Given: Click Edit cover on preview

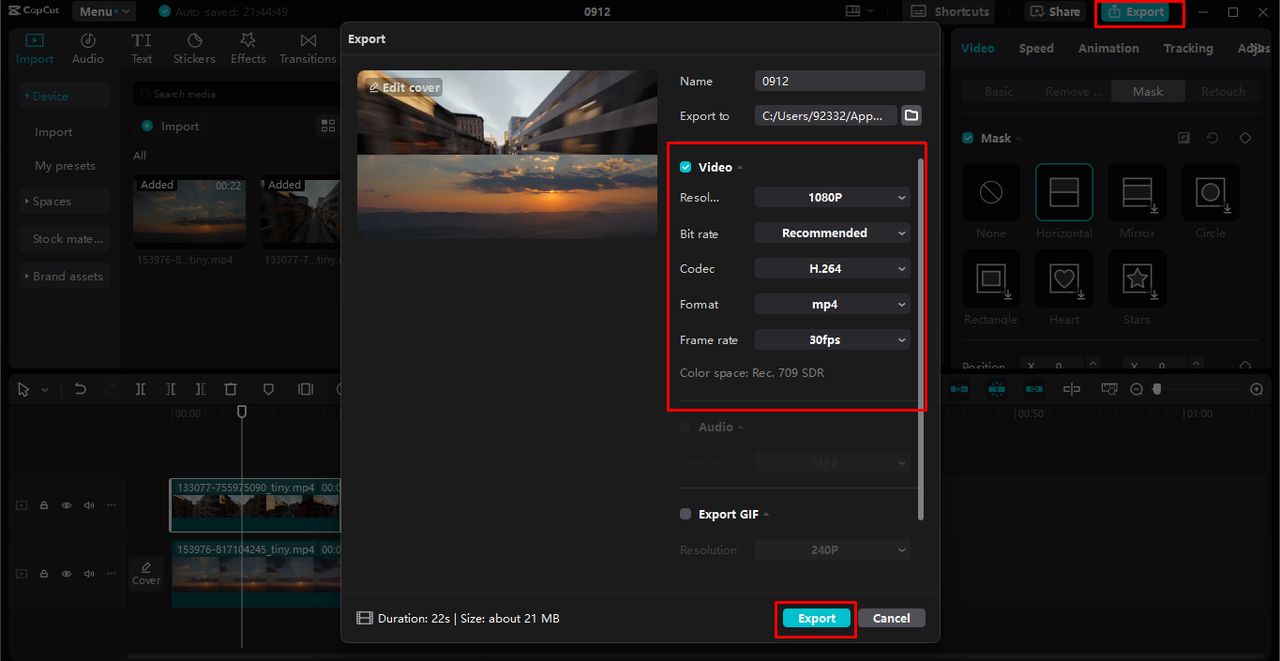Looking at the screenshot, I should tap(404, 87).
